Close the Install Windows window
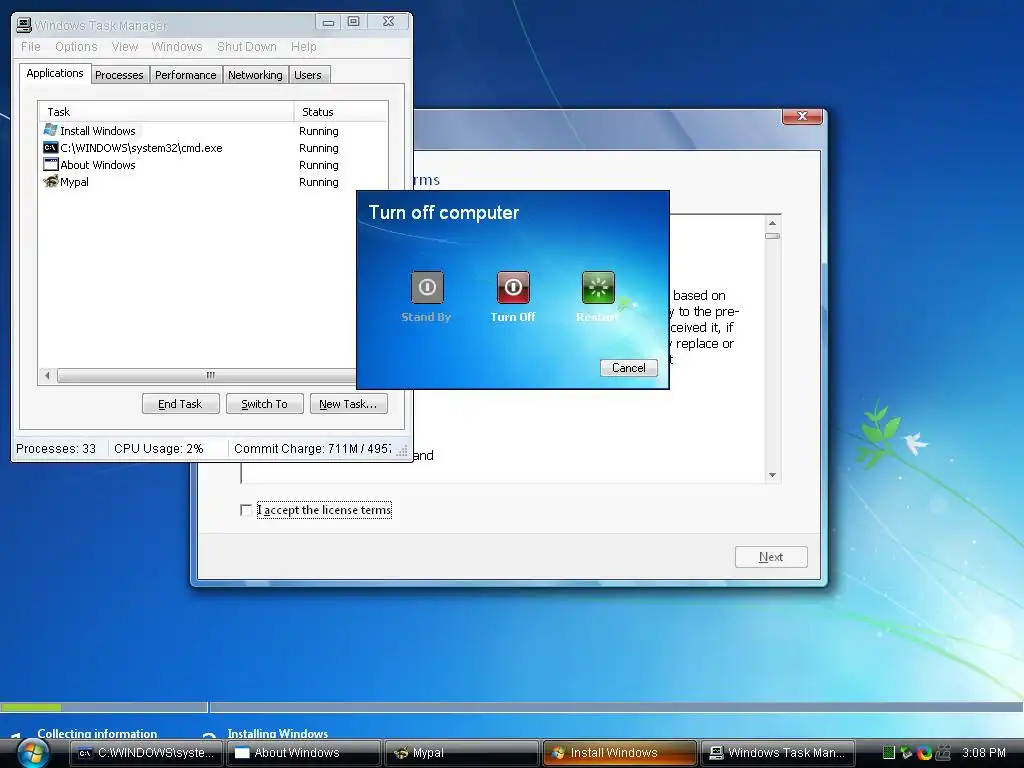This screenshot has width=1024, height=768. tap(803, 116)
